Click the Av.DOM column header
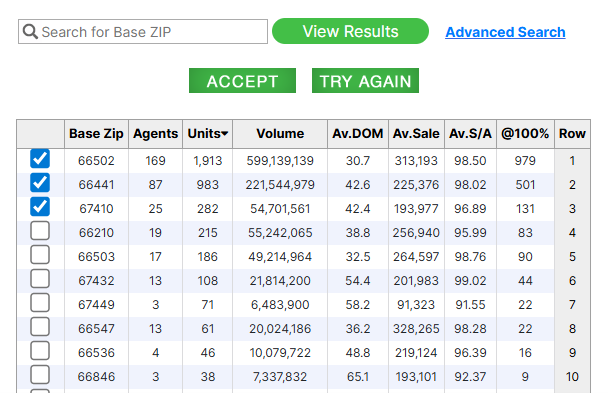This screenshot has width=608, height=393. pyautogui.click(x=358, y=134)
